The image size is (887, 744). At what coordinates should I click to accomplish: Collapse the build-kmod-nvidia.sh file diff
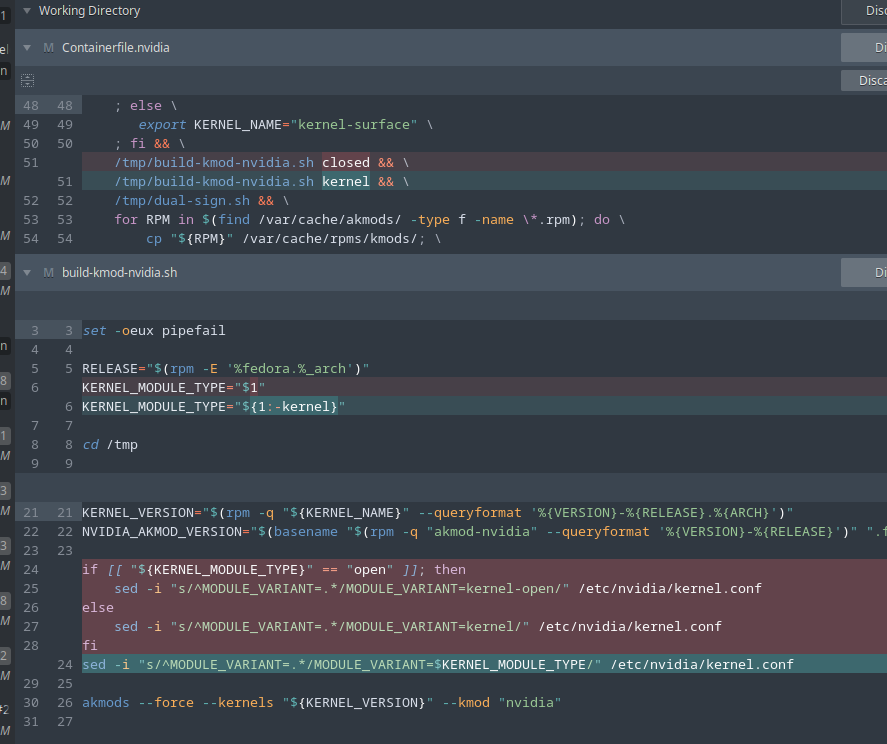point(26,272)
